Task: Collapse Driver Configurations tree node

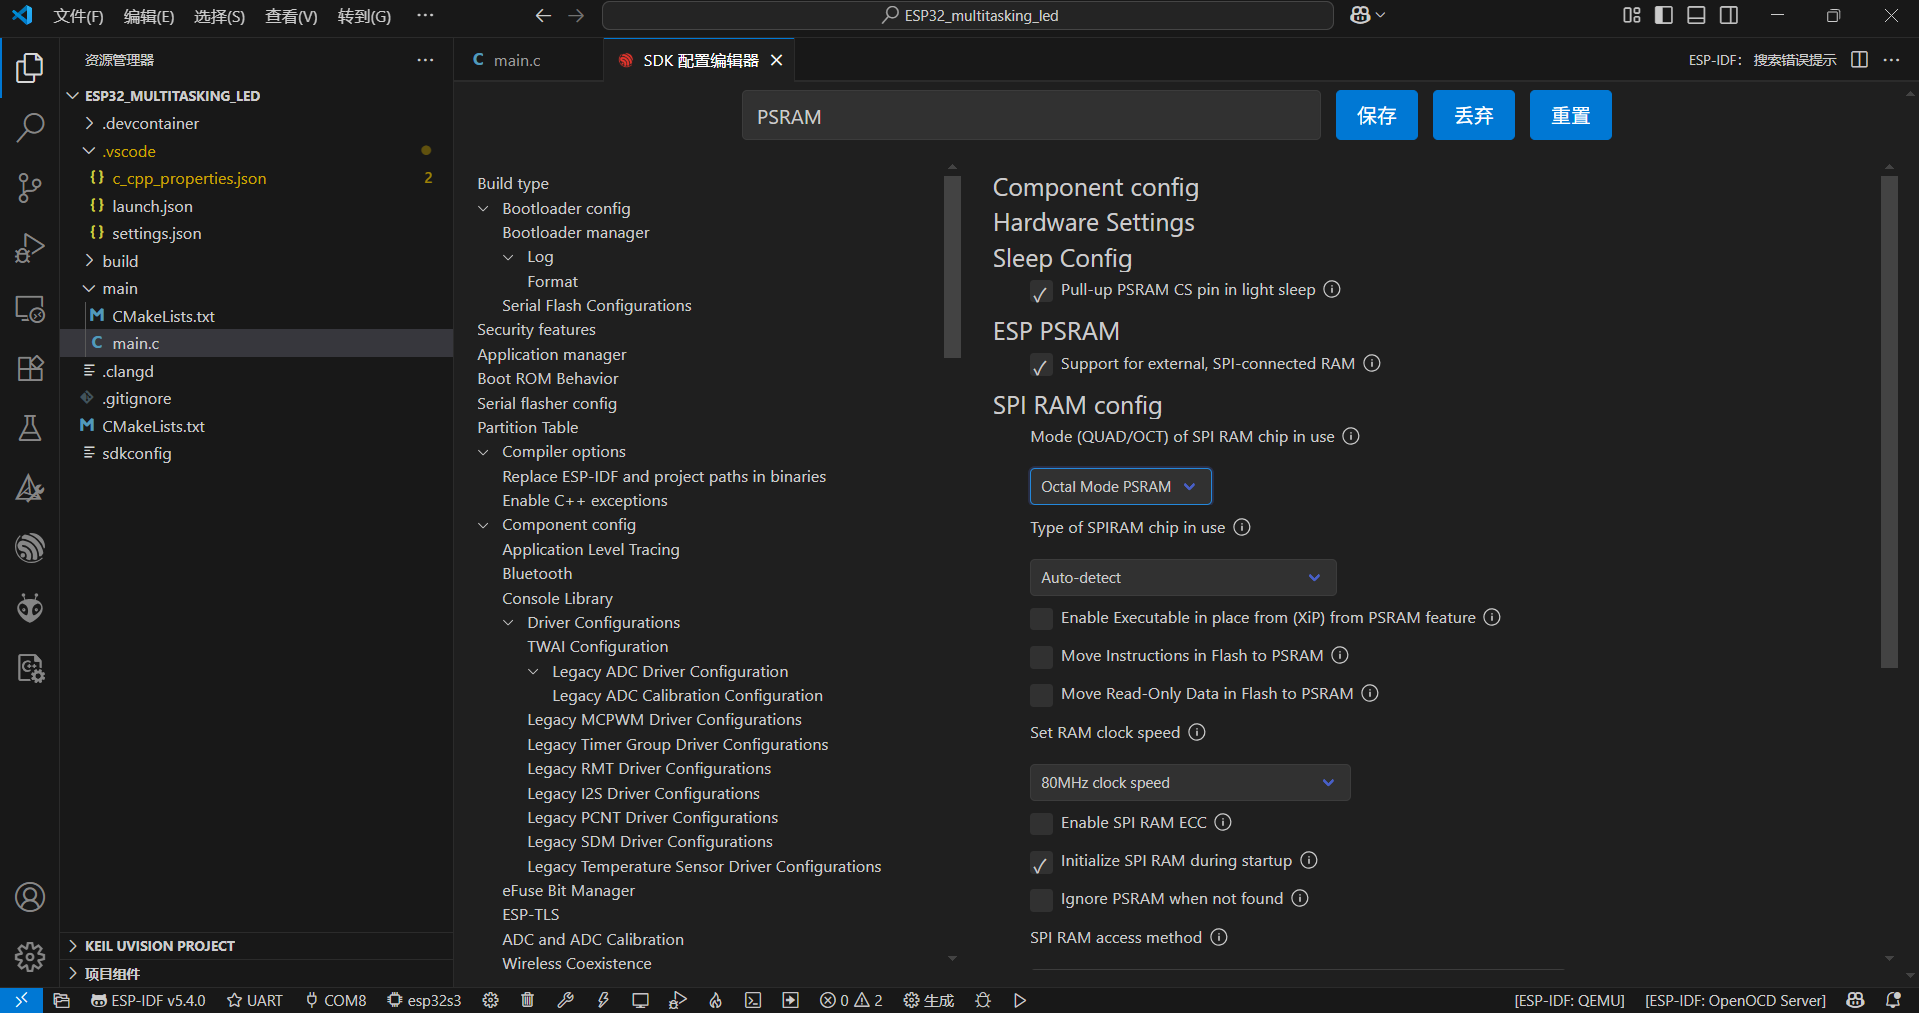Action: (x=509, y=623)
